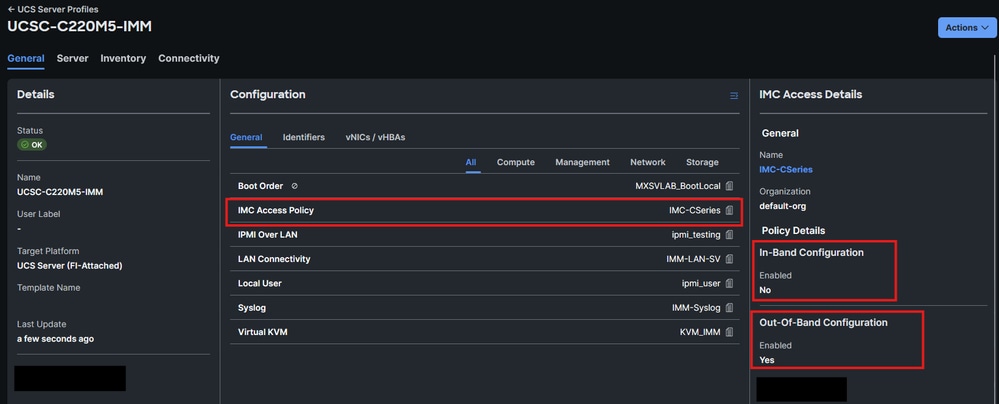The height and width of the screenshot is (404, 999).
Task: Select the Syslog row label
Action: coord(252,308)
